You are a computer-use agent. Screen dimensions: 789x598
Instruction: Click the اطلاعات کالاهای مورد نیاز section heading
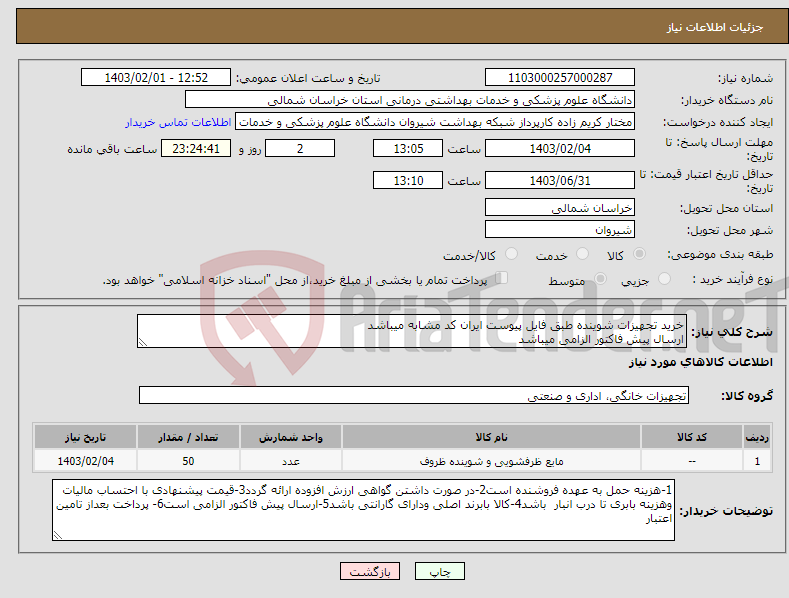click(700, 362)
